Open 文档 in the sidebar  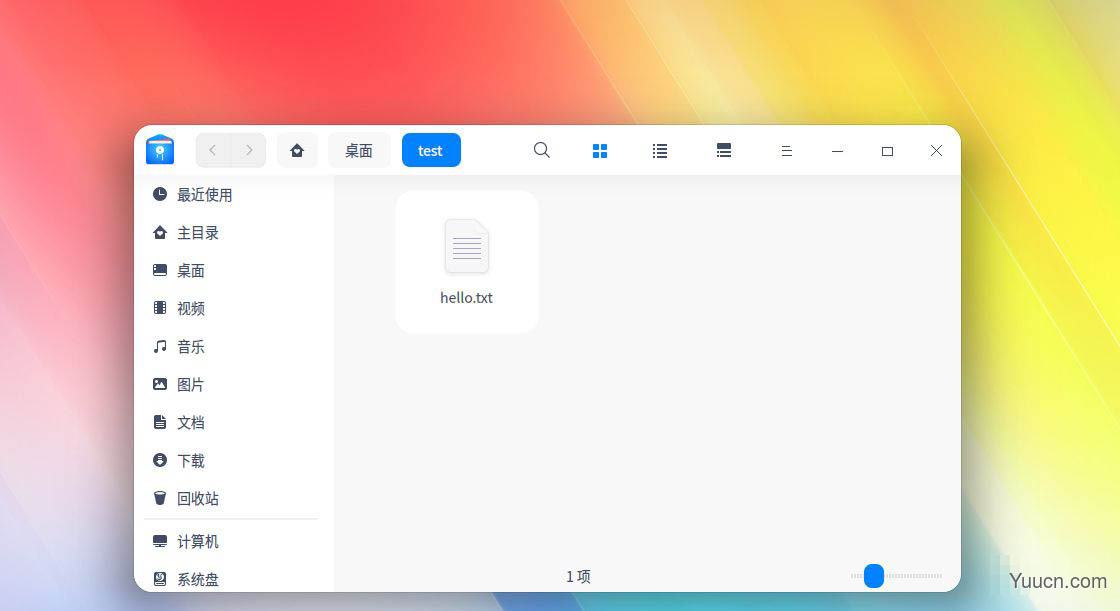(x=234, y=422)
